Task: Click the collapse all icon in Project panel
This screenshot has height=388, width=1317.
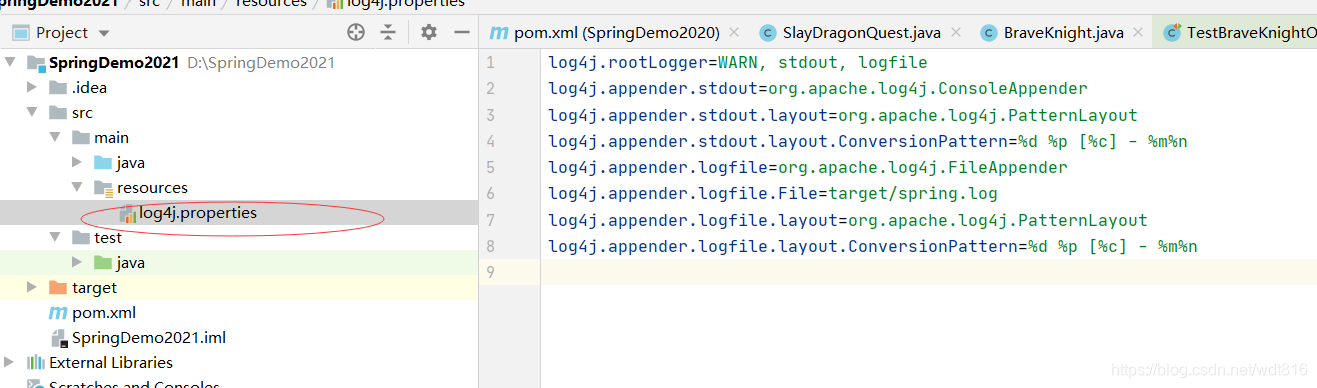Action: [x=388, y=33]
